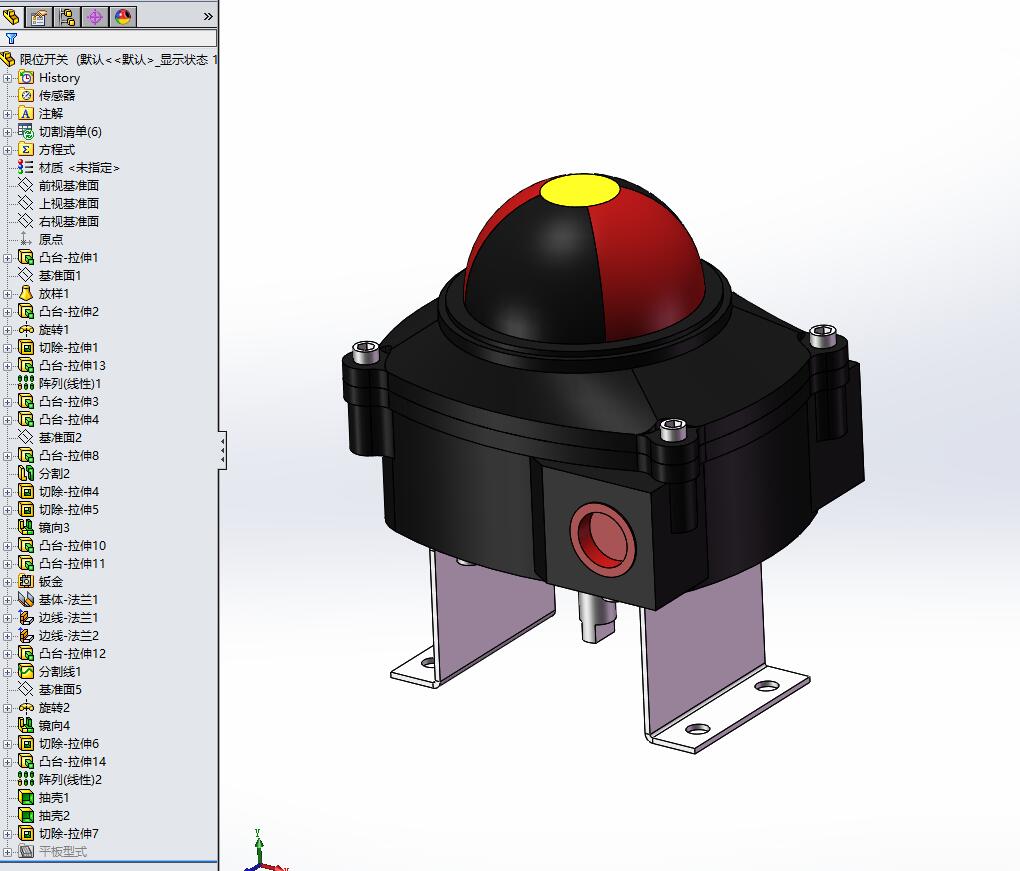Expand the History folder

click(7, 78)
